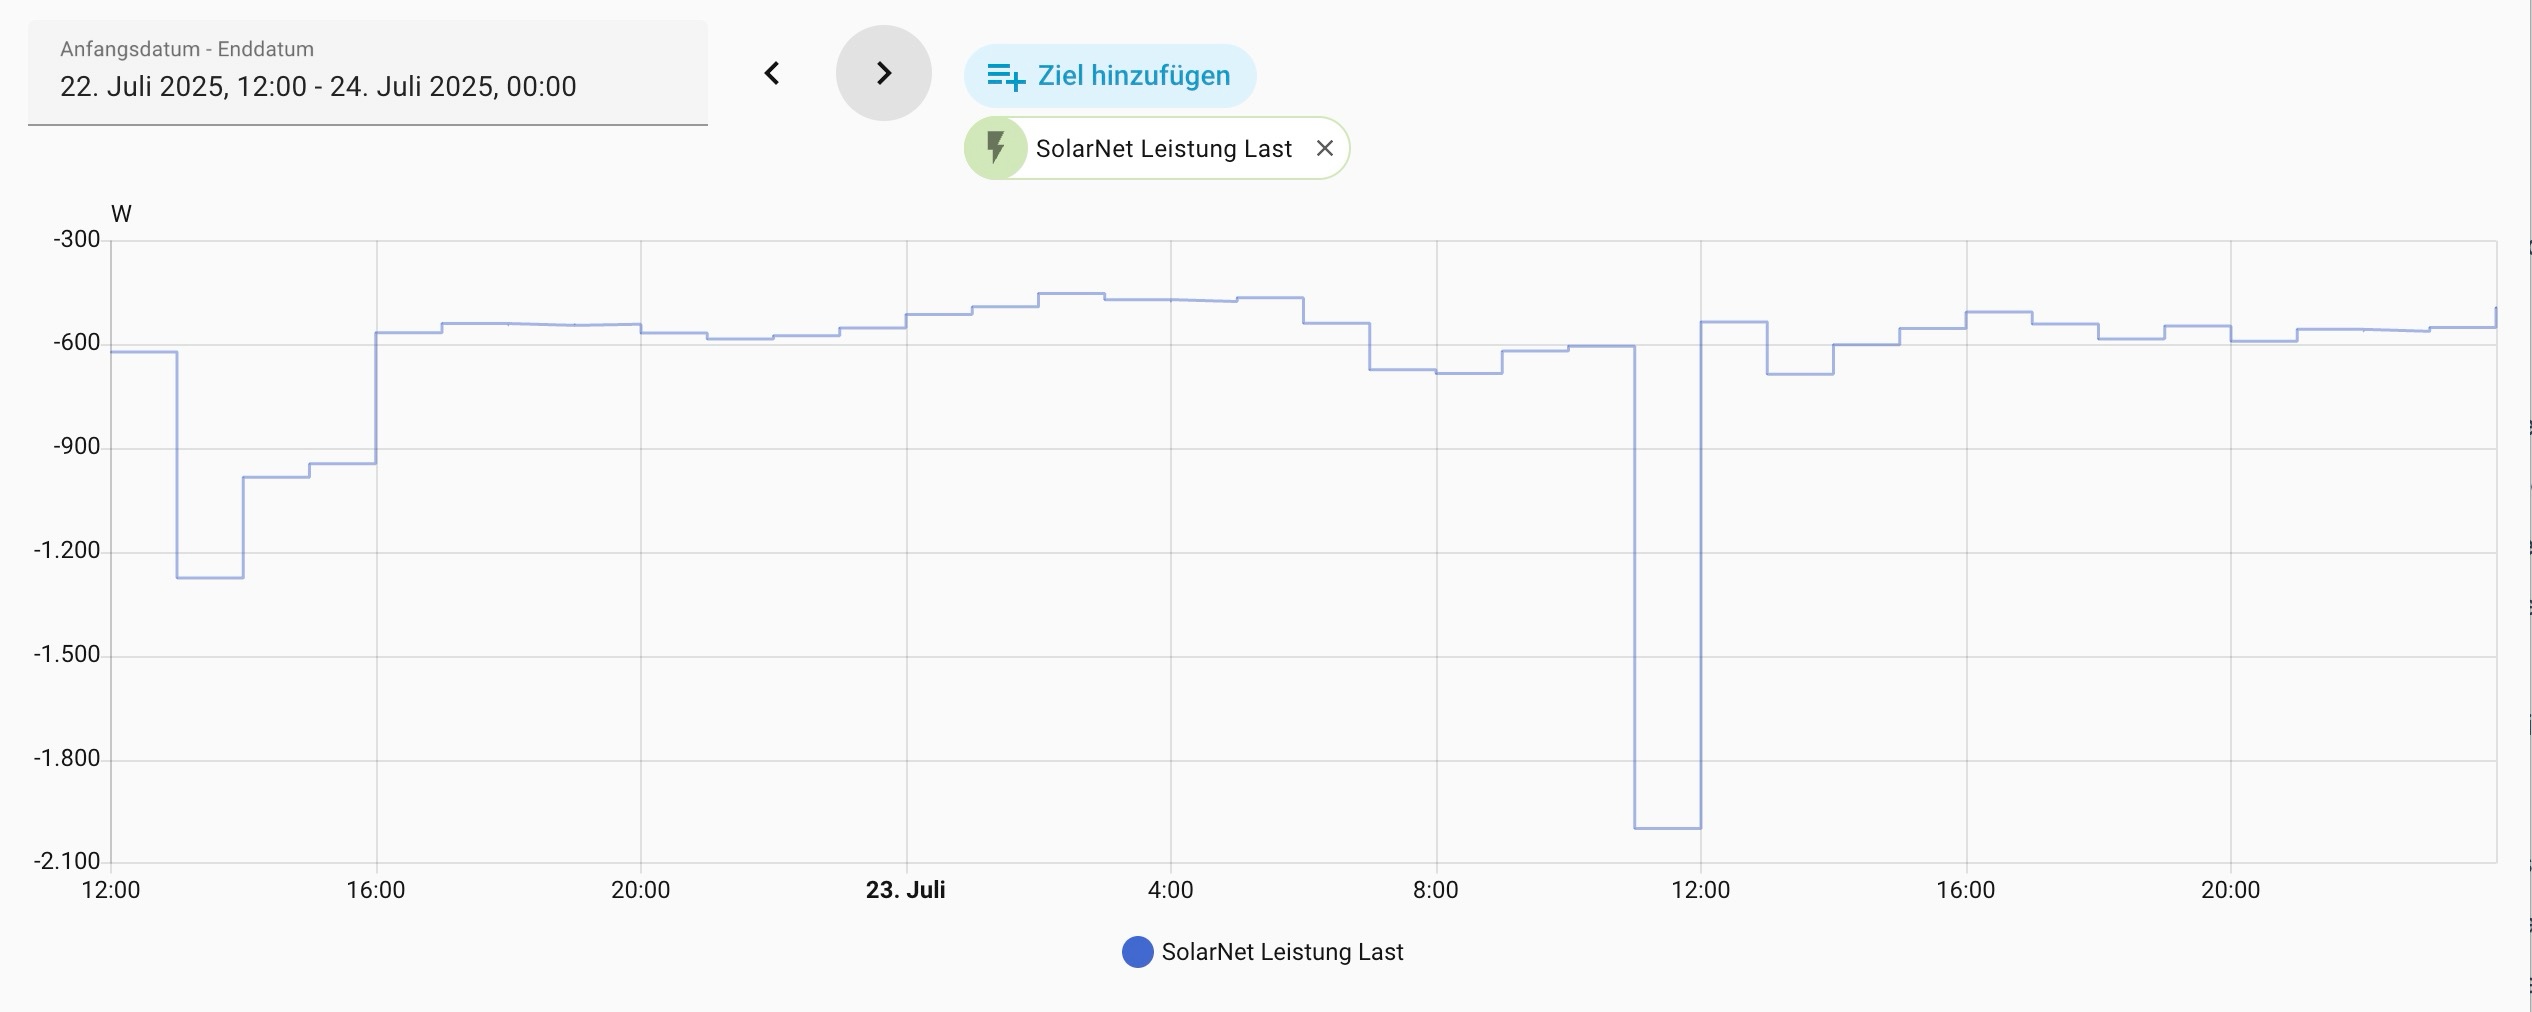
Task: Click the -1.500 value on the Y axis
Action: [x=67, y=654]
